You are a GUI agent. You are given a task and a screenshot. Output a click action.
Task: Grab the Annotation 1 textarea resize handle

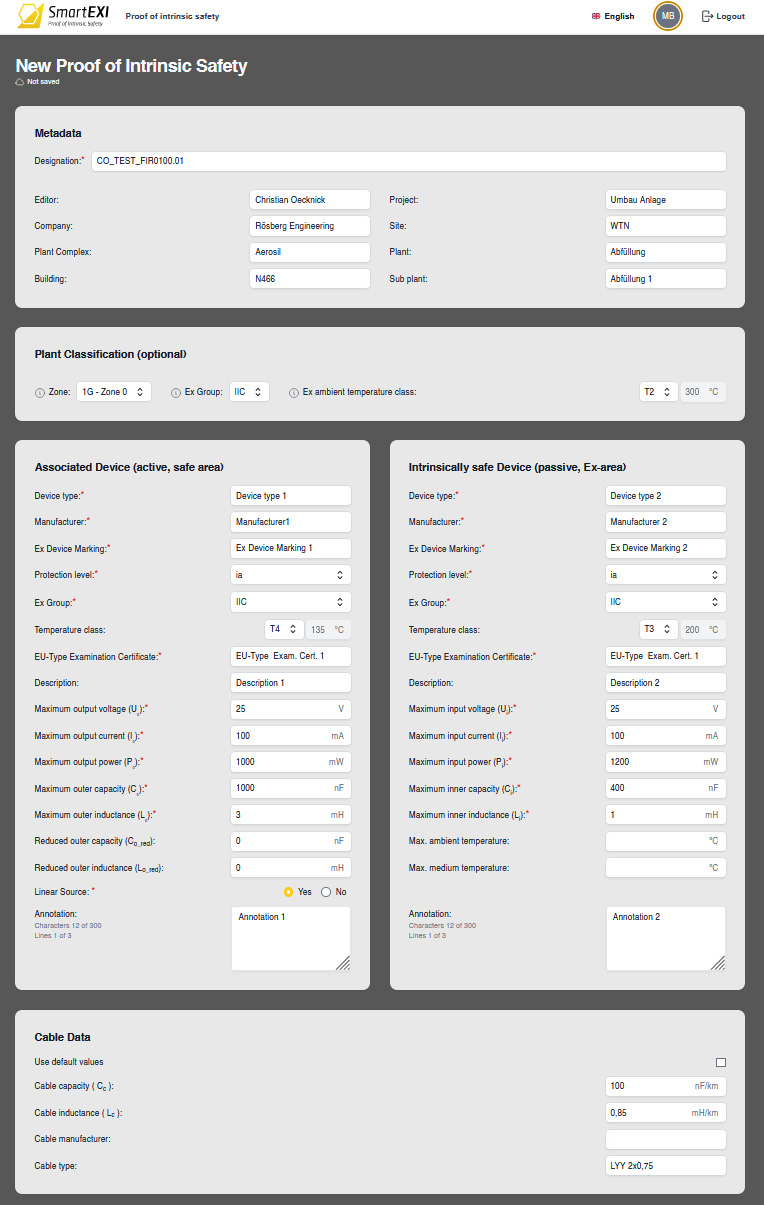(x=343, y=963)
